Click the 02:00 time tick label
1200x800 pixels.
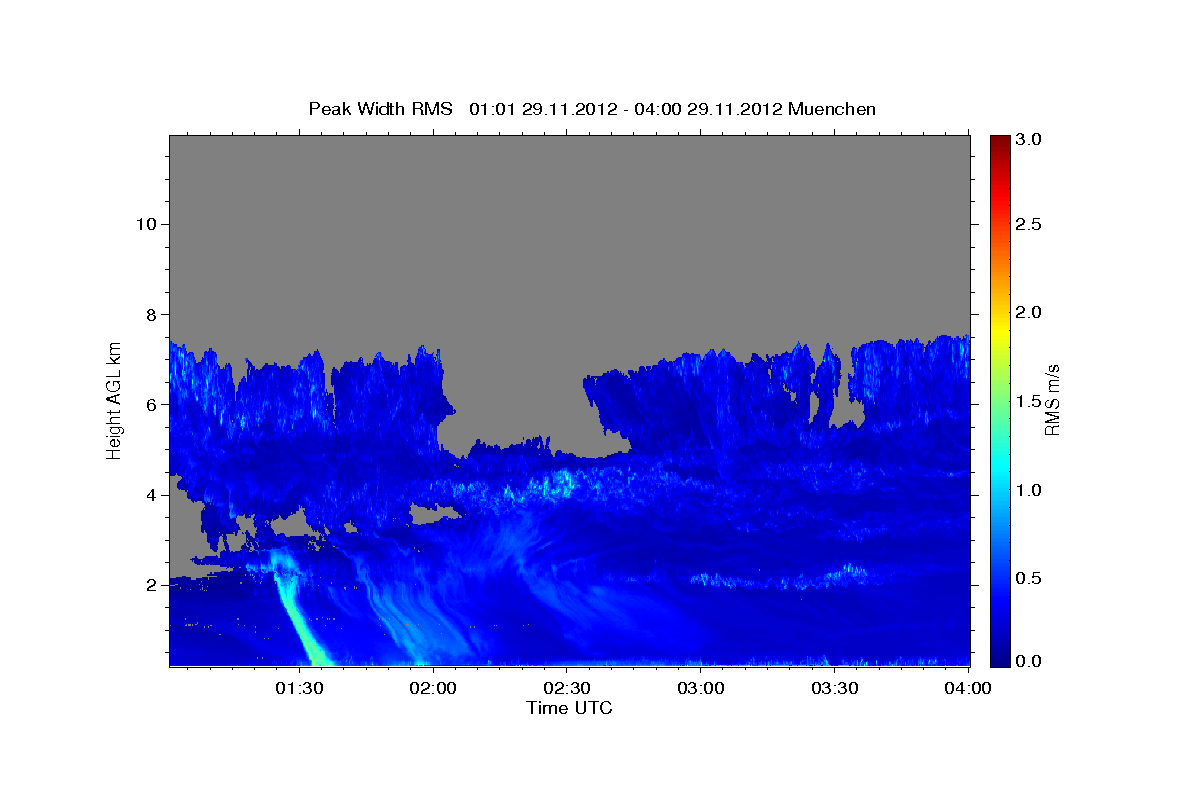click(x=433, y=689)
